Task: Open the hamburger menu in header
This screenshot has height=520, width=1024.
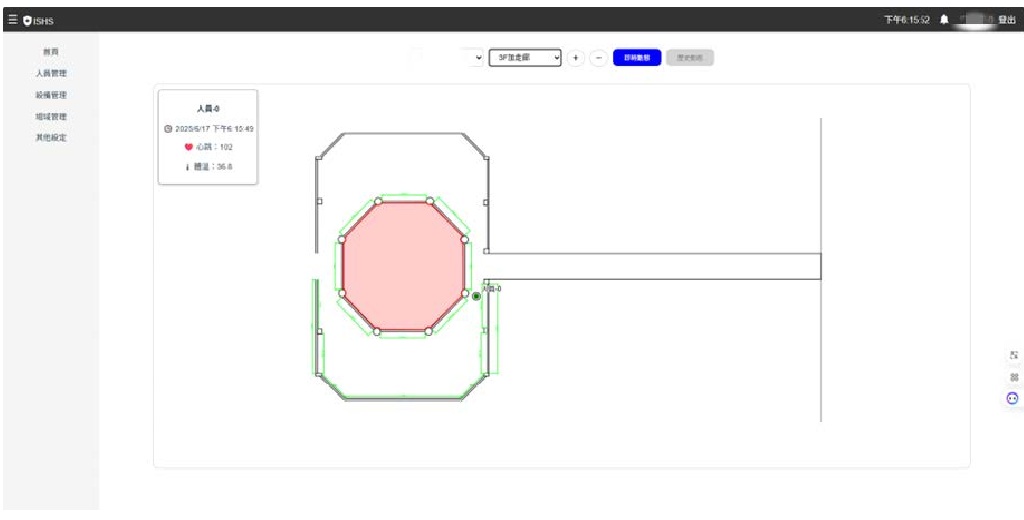Action: click(x=12, y=19)
